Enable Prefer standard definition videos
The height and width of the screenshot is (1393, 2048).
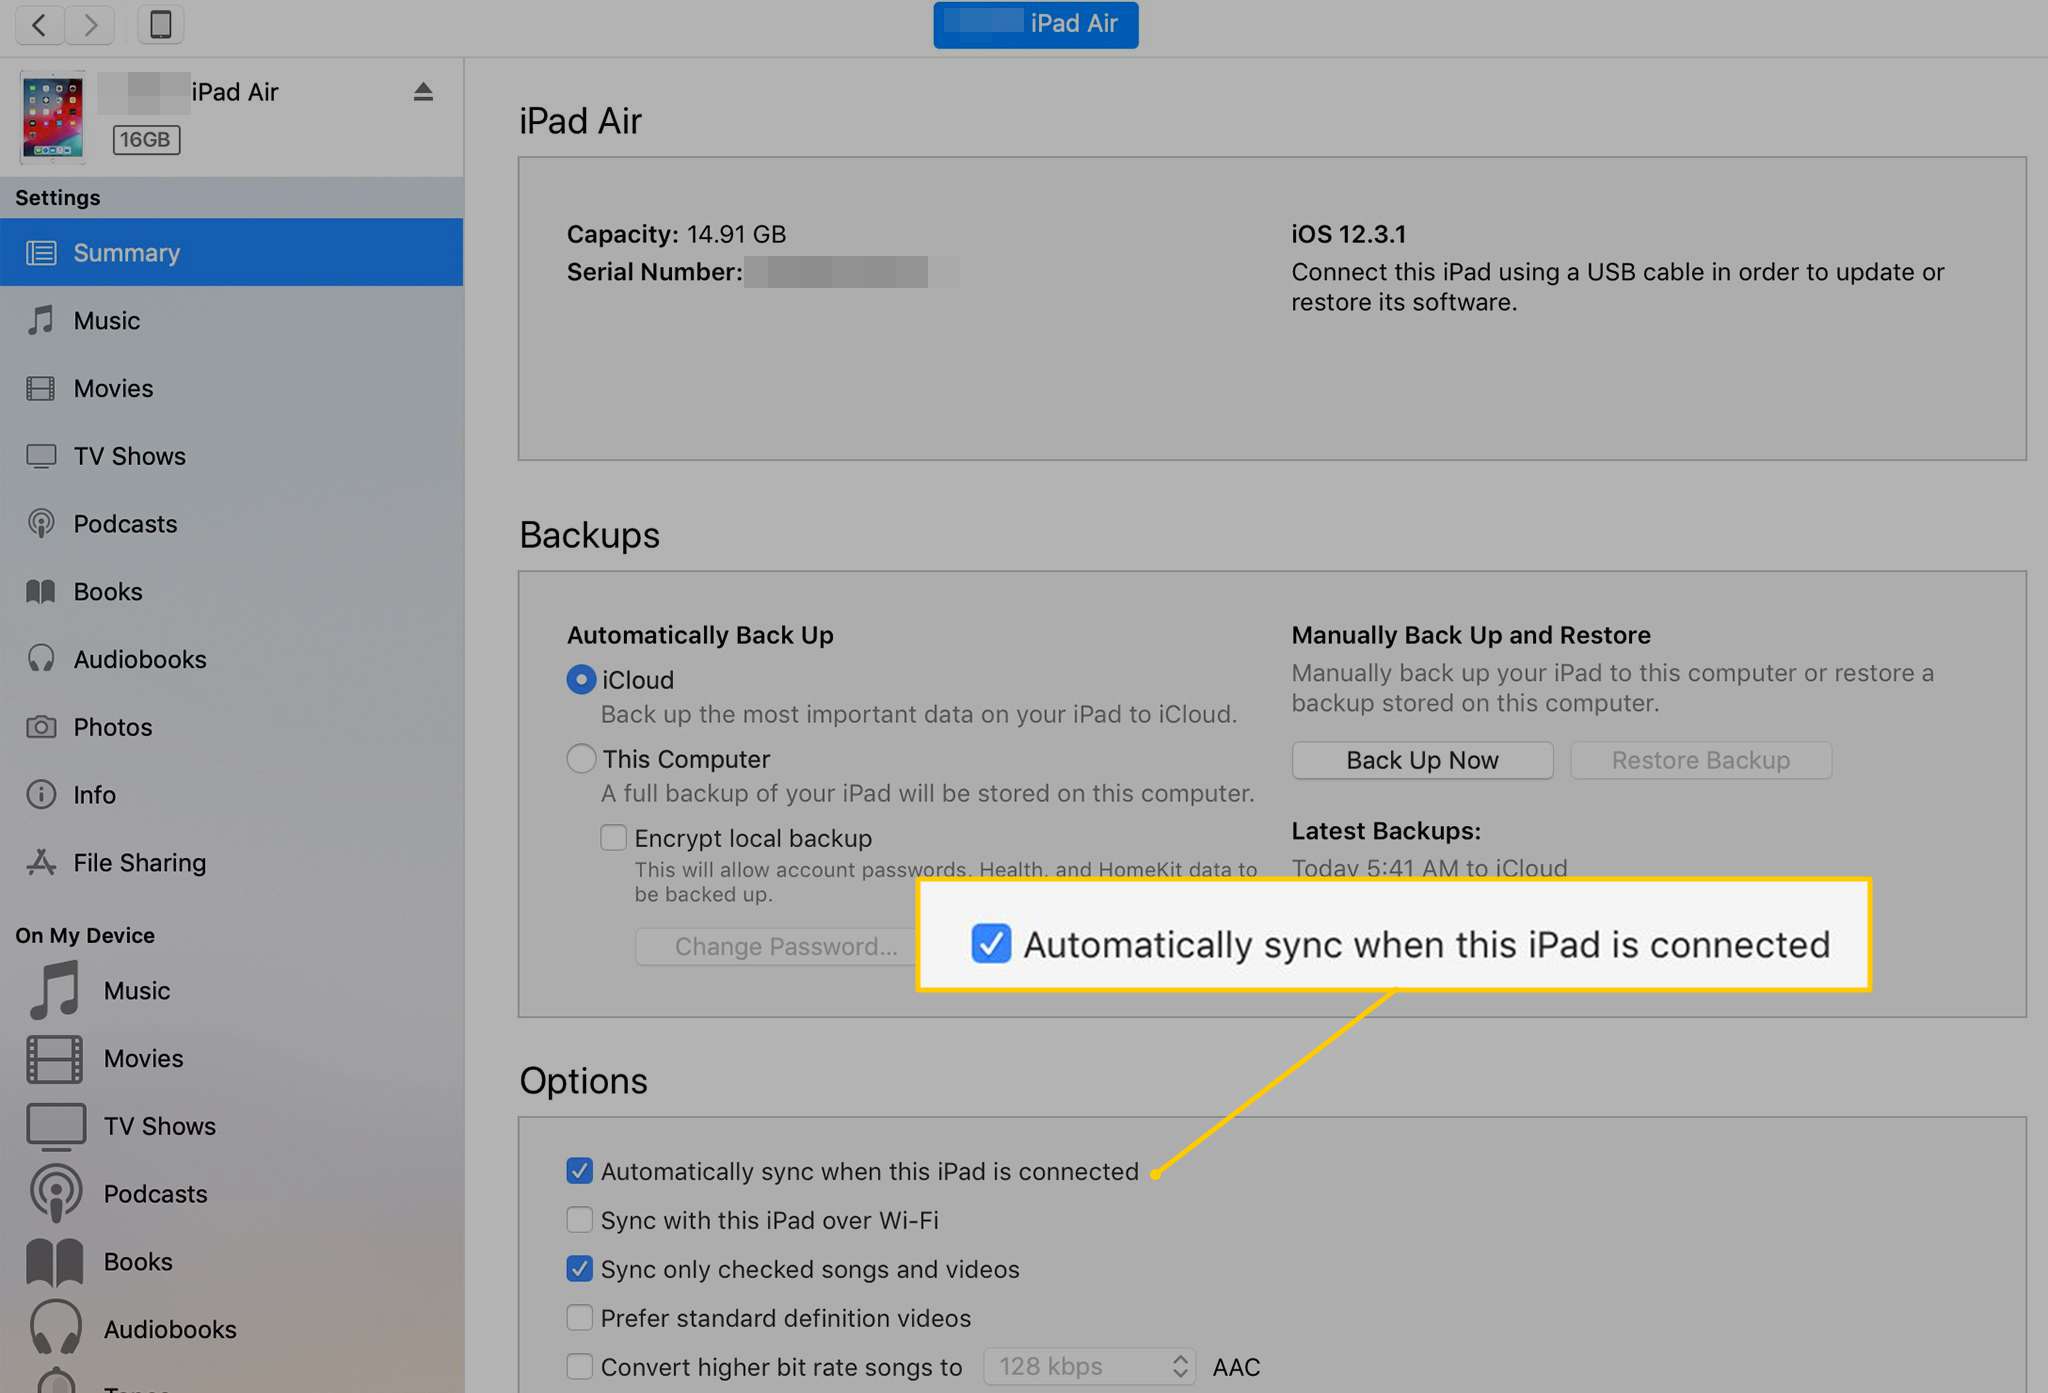point(579,1318)
